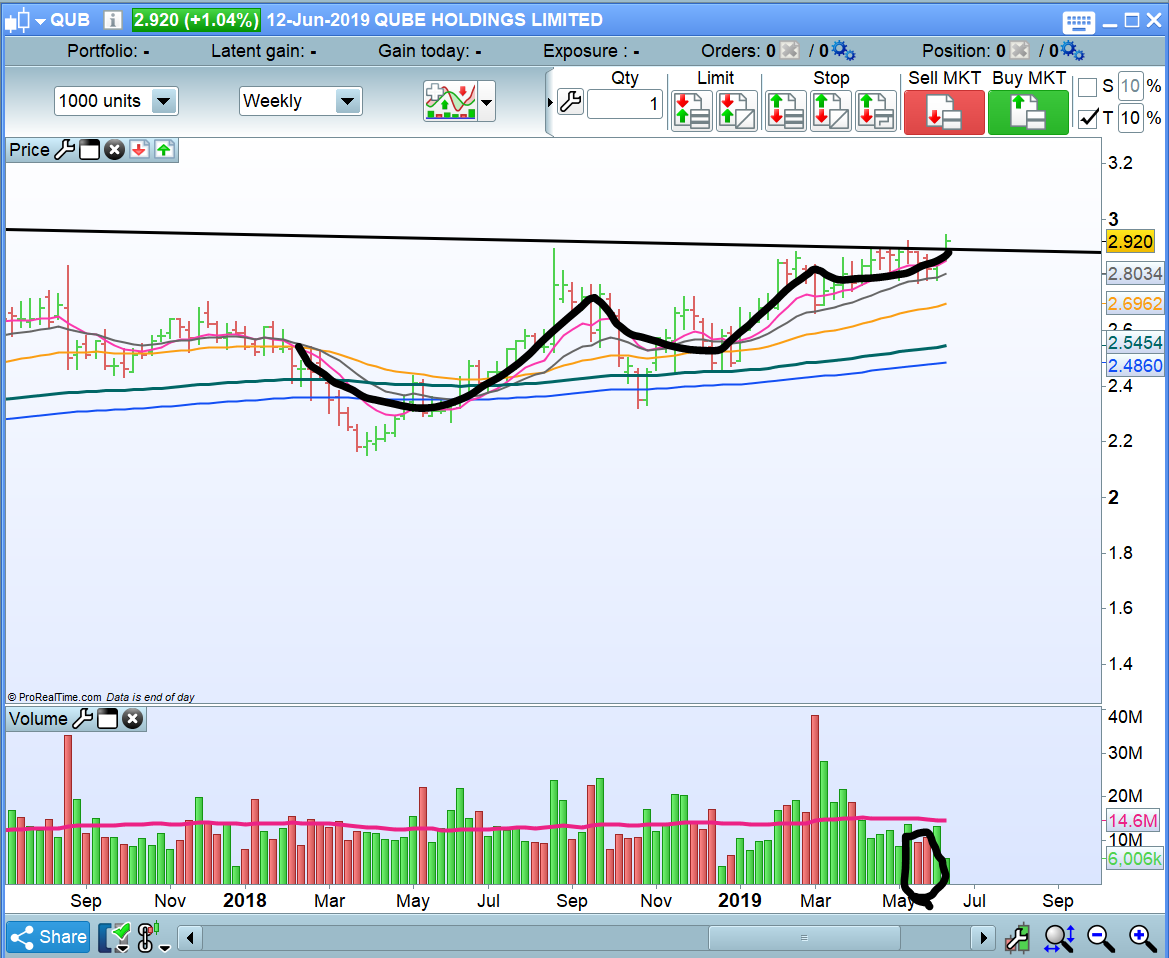Click the 2.8034 moving average label
The height and width of the screenshot is (958, 1169).
[x=1135, y=274]
